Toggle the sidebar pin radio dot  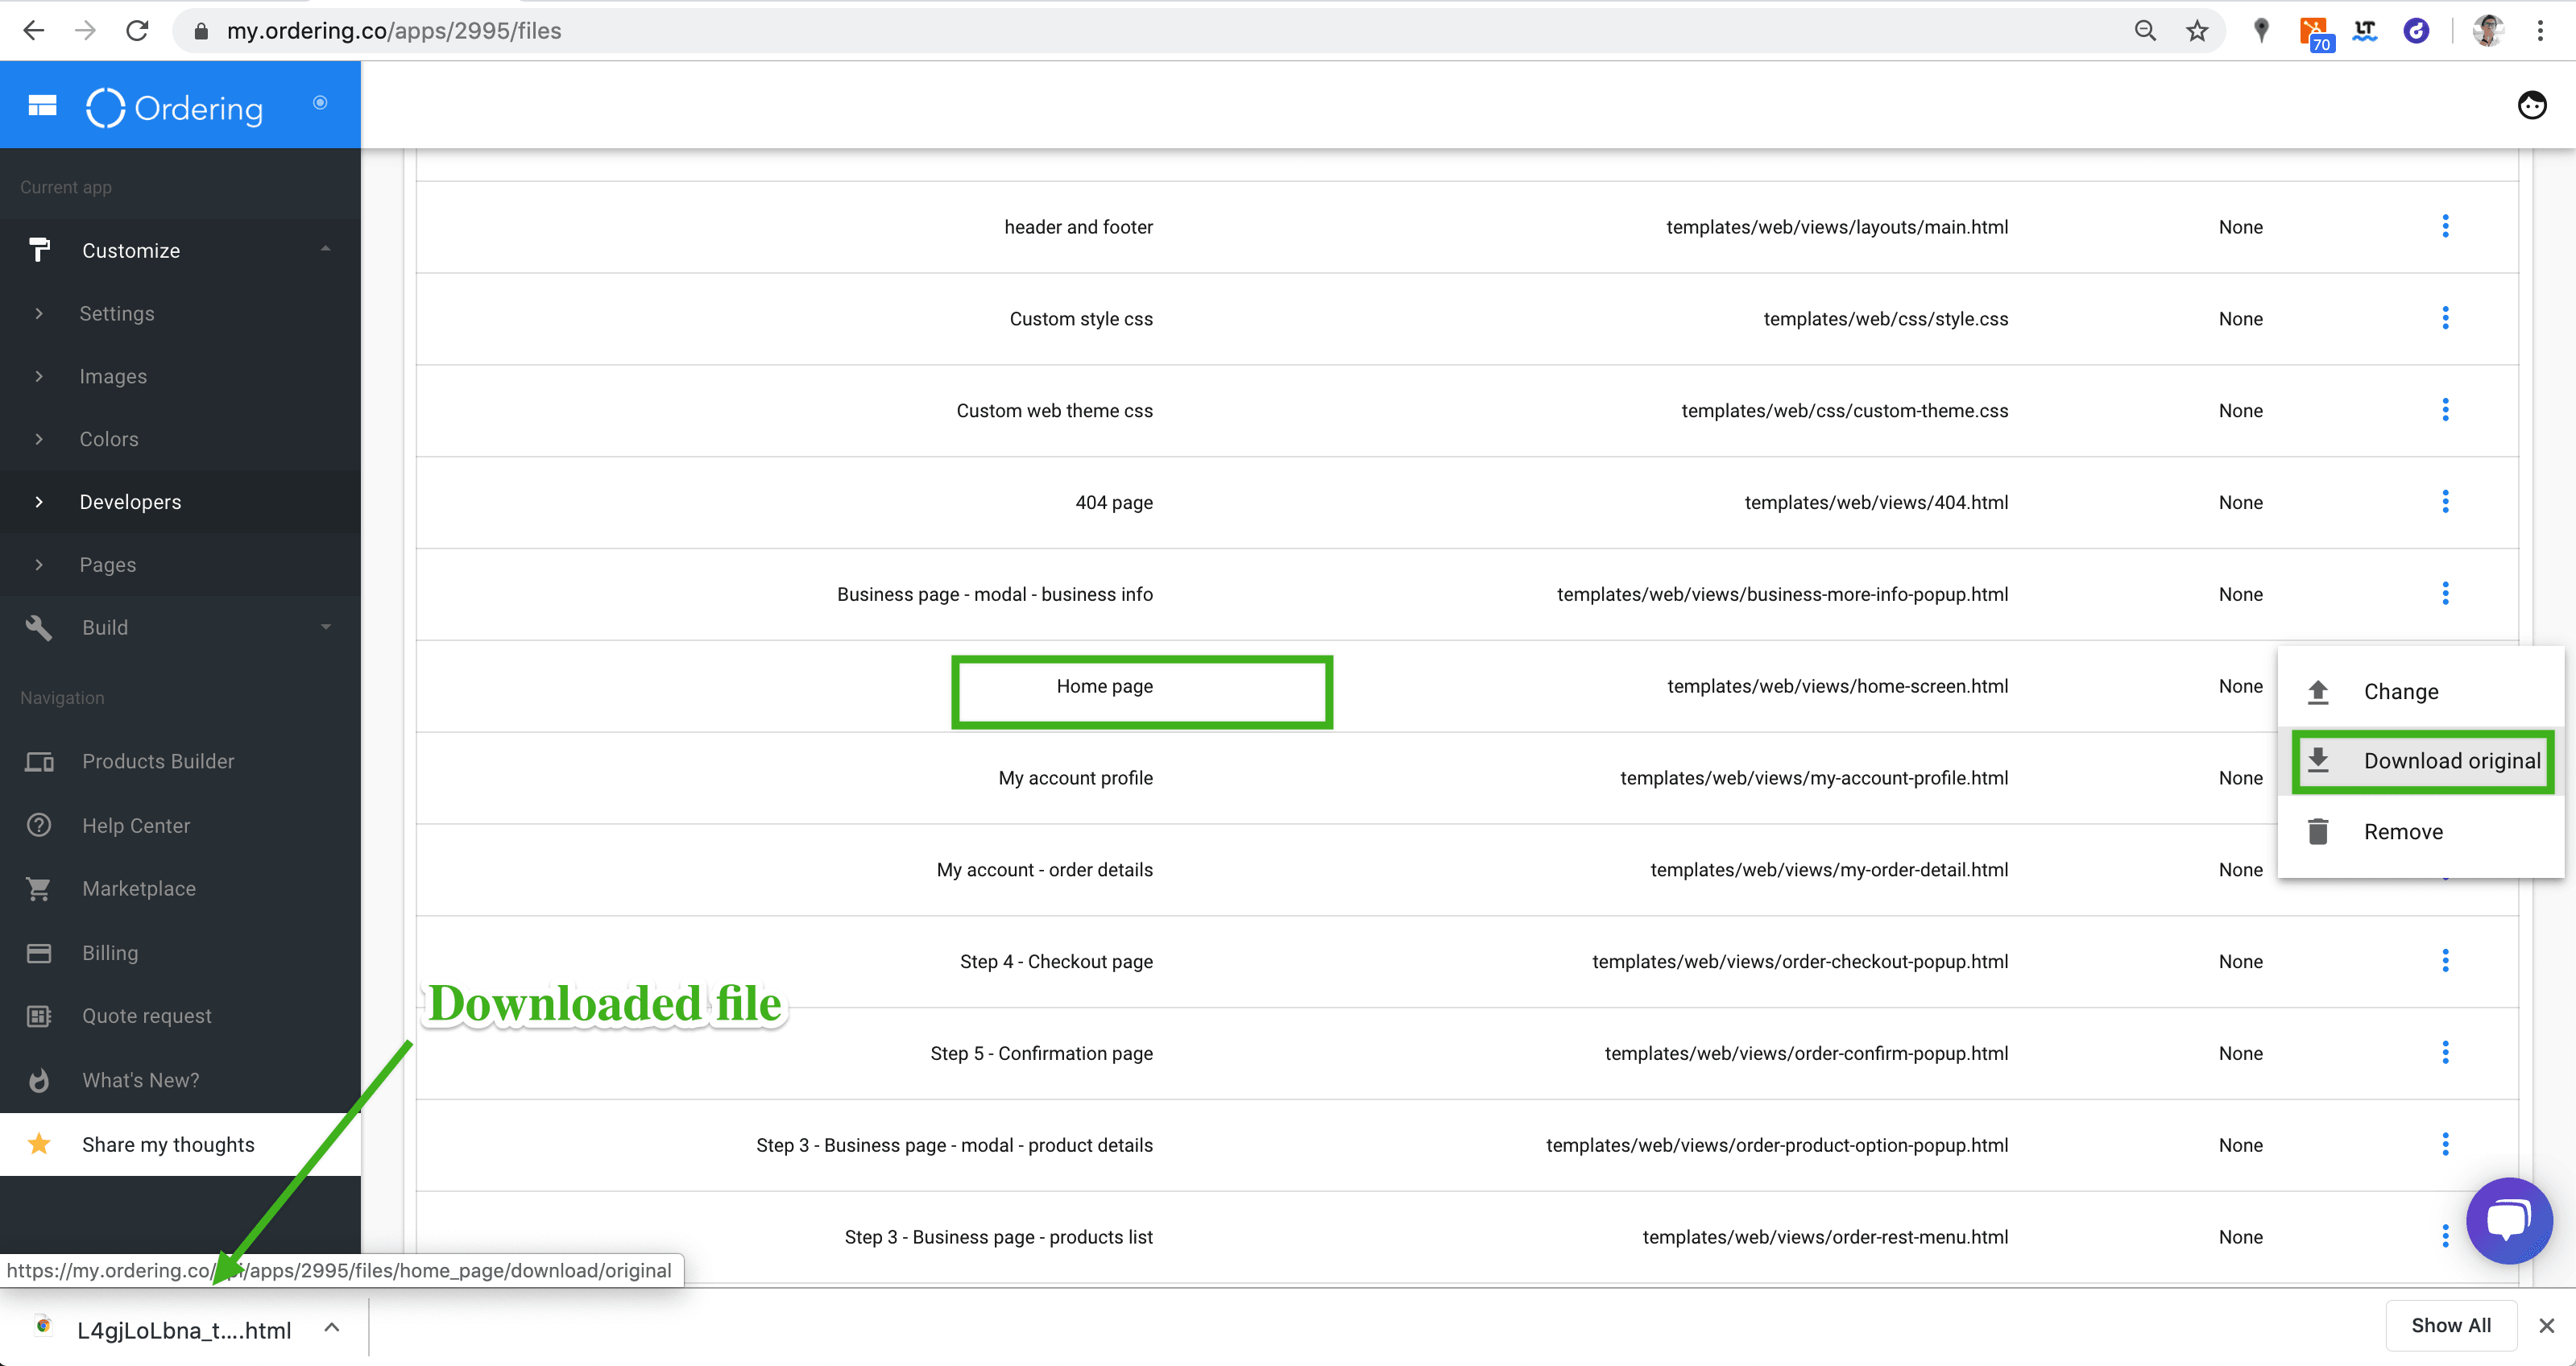pyautogui.click(x=320, y=103)
